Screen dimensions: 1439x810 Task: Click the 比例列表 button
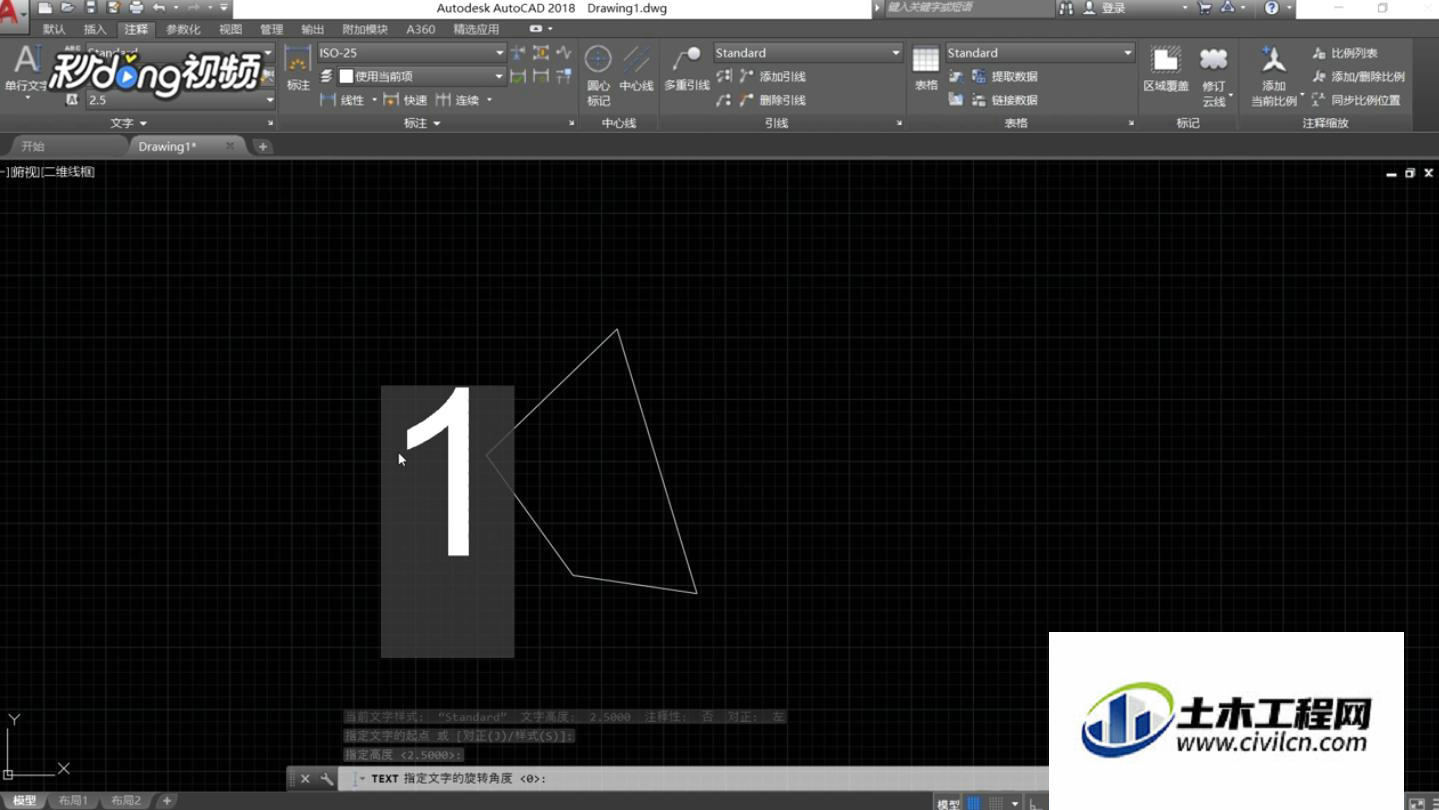click(1345, 53)
